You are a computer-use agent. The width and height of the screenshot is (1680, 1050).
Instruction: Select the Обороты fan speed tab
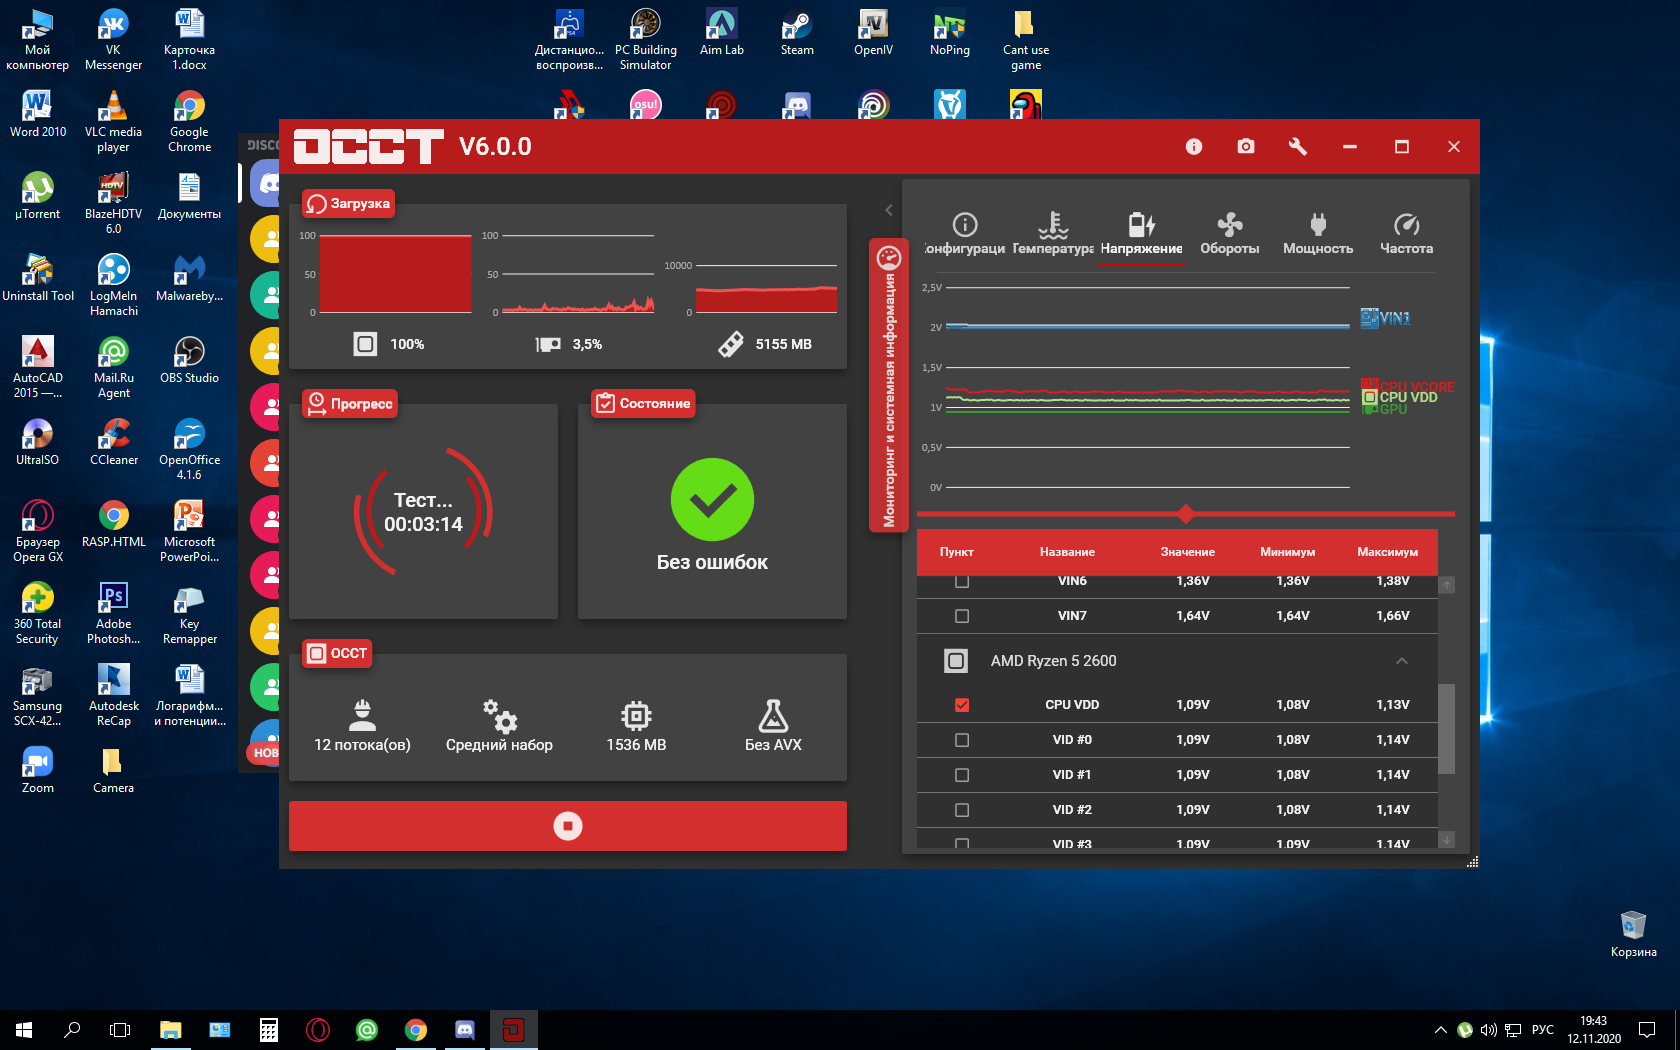1230,234
